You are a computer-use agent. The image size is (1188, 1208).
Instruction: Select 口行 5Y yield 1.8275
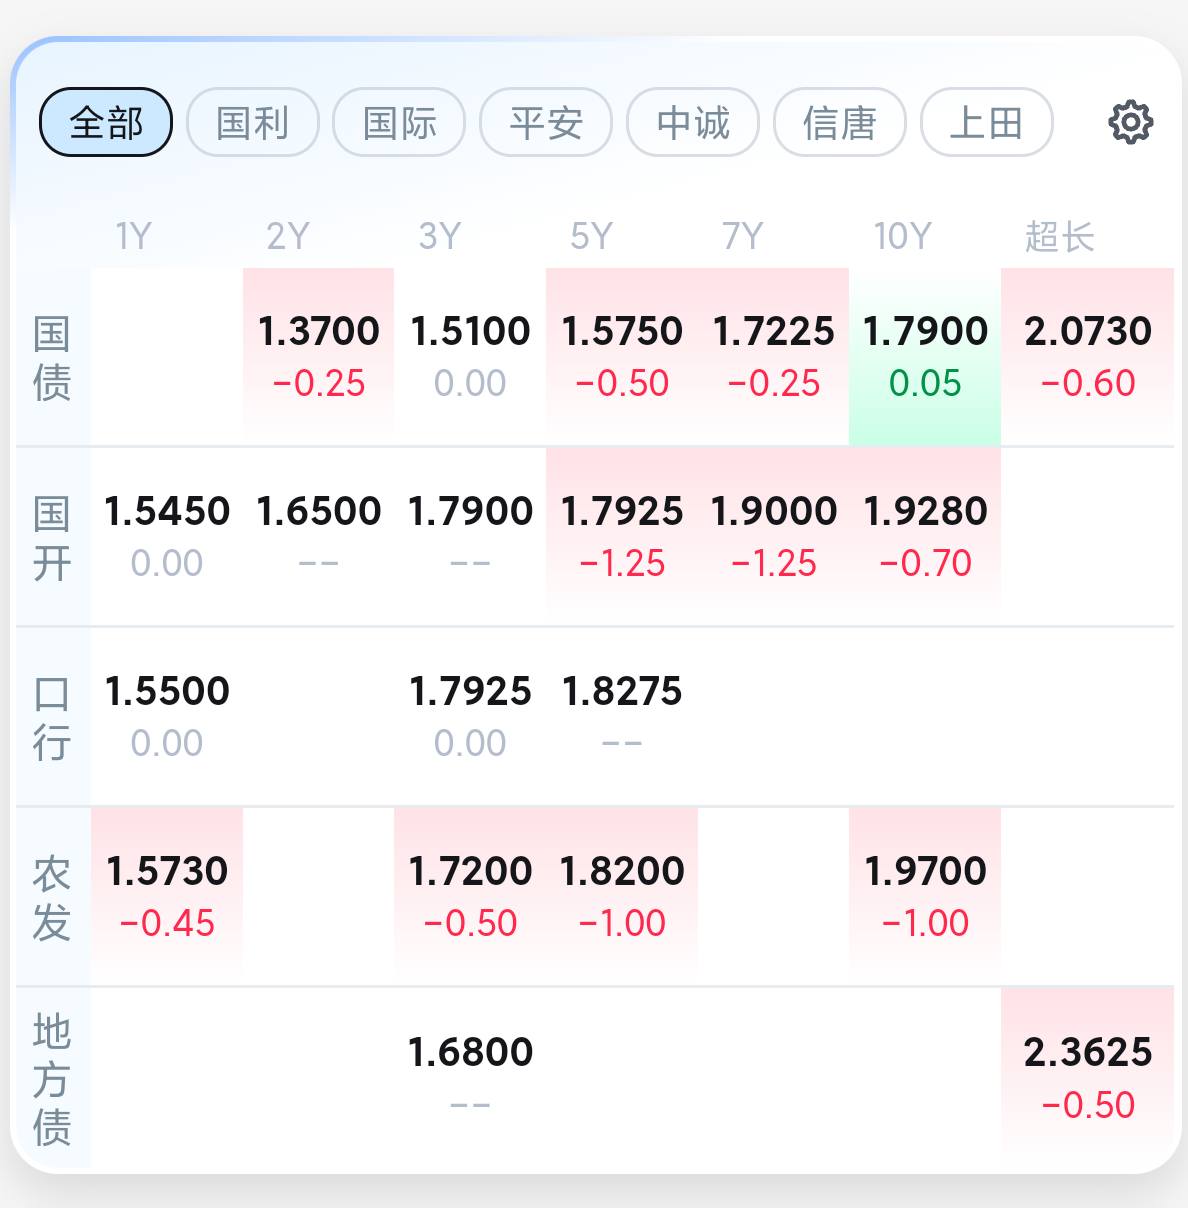pyautogui.click(x=622, y=717)
